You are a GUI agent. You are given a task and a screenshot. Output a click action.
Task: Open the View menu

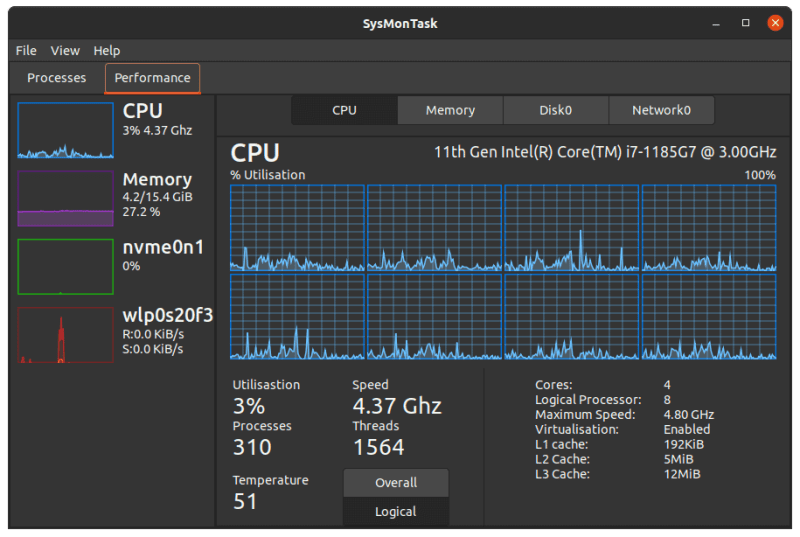(65, 51)
